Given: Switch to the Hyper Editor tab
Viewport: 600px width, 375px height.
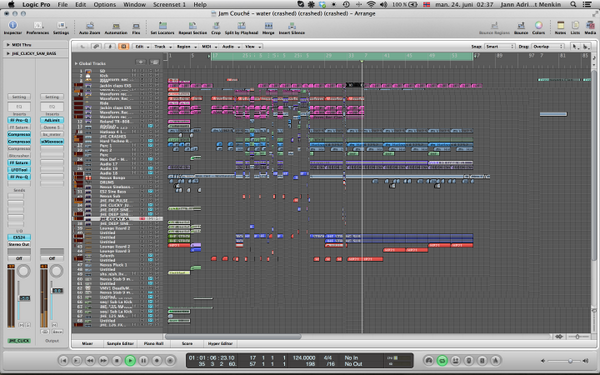Looking at the screenshot, I should click(x=220, y=344).
